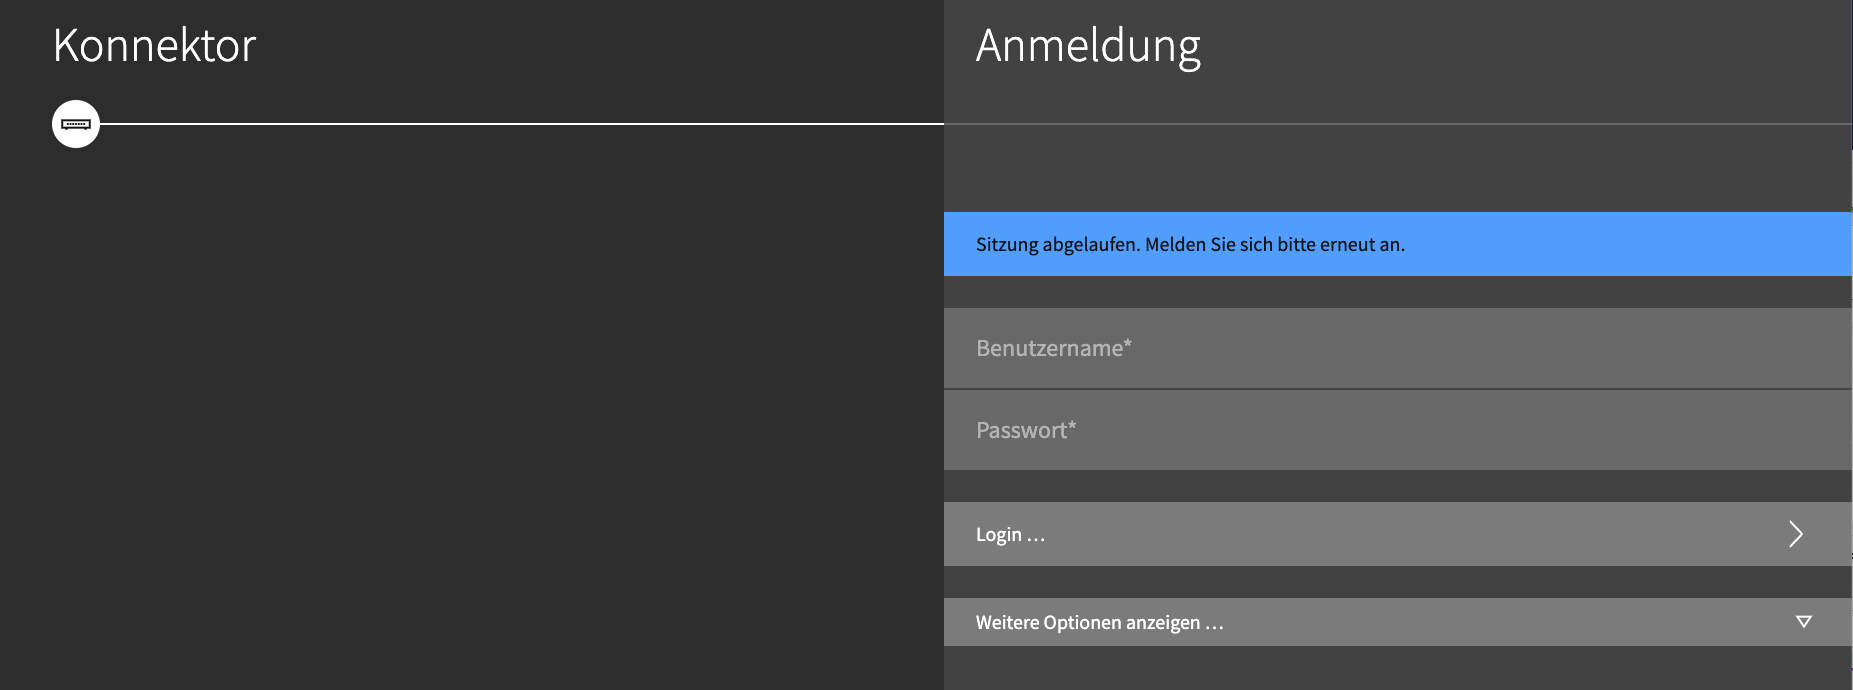Click the empty right end of the Benutzername field

pos(1700,348)
